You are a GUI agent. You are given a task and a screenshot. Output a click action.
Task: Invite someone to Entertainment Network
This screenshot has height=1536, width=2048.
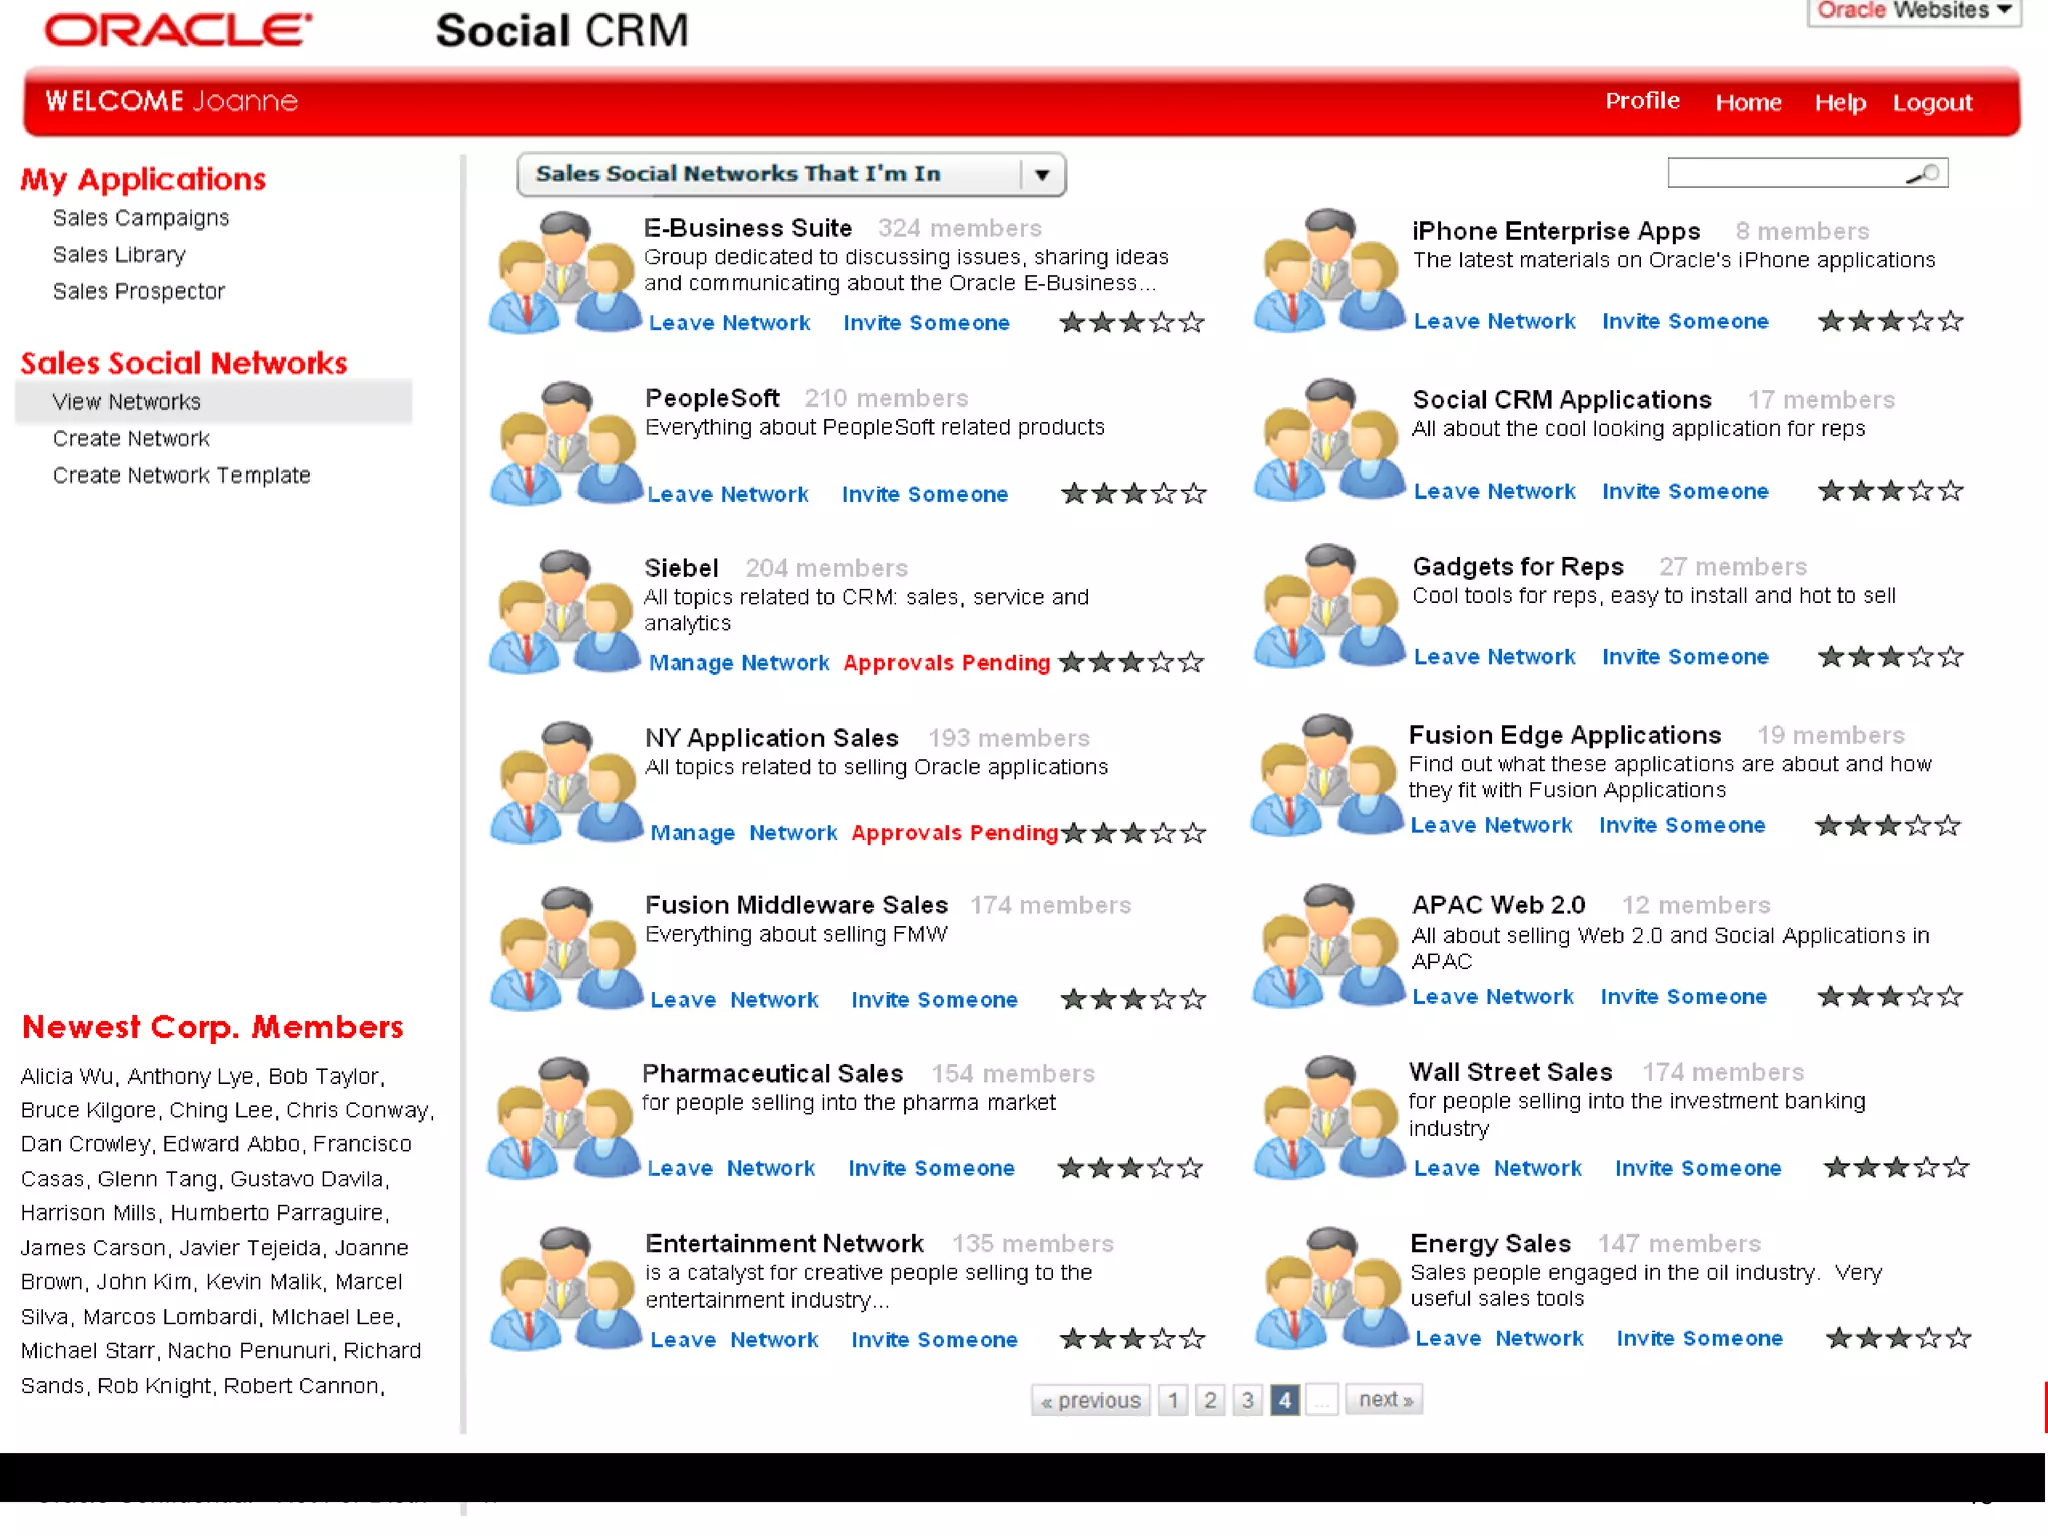click(x=934, y=1340)
